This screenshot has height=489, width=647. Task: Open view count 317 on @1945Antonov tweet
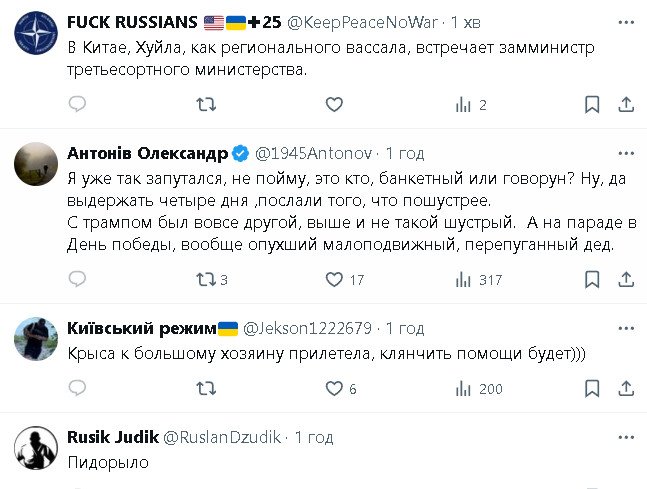pyautogui.click(x=478, y=280)
